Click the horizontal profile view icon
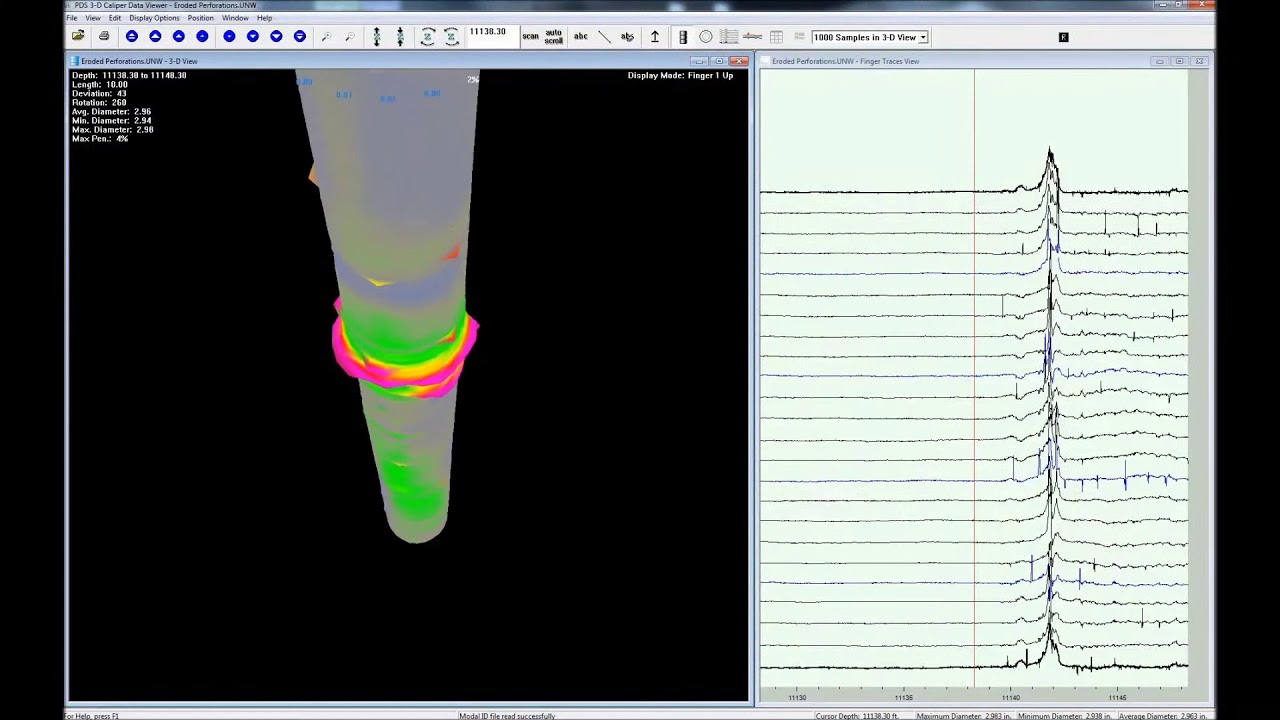The image size is (1280, 720). 753,37
